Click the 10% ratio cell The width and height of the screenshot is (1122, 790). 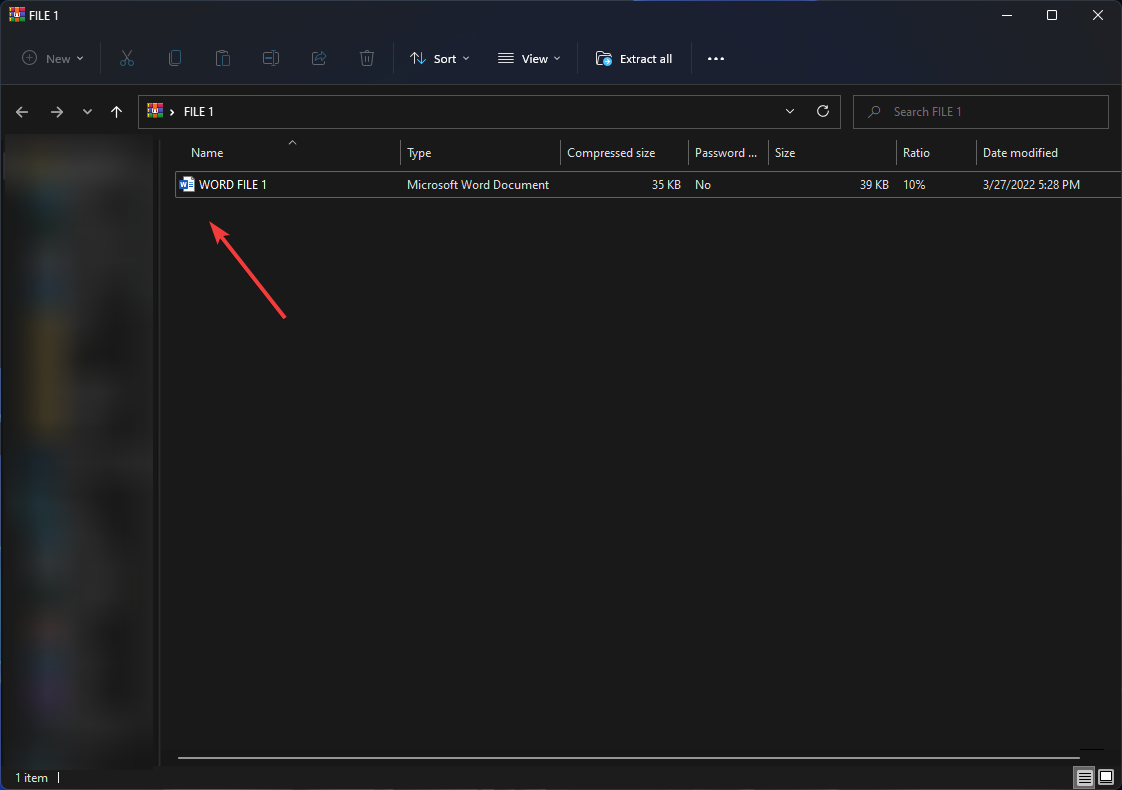(914, 185)
